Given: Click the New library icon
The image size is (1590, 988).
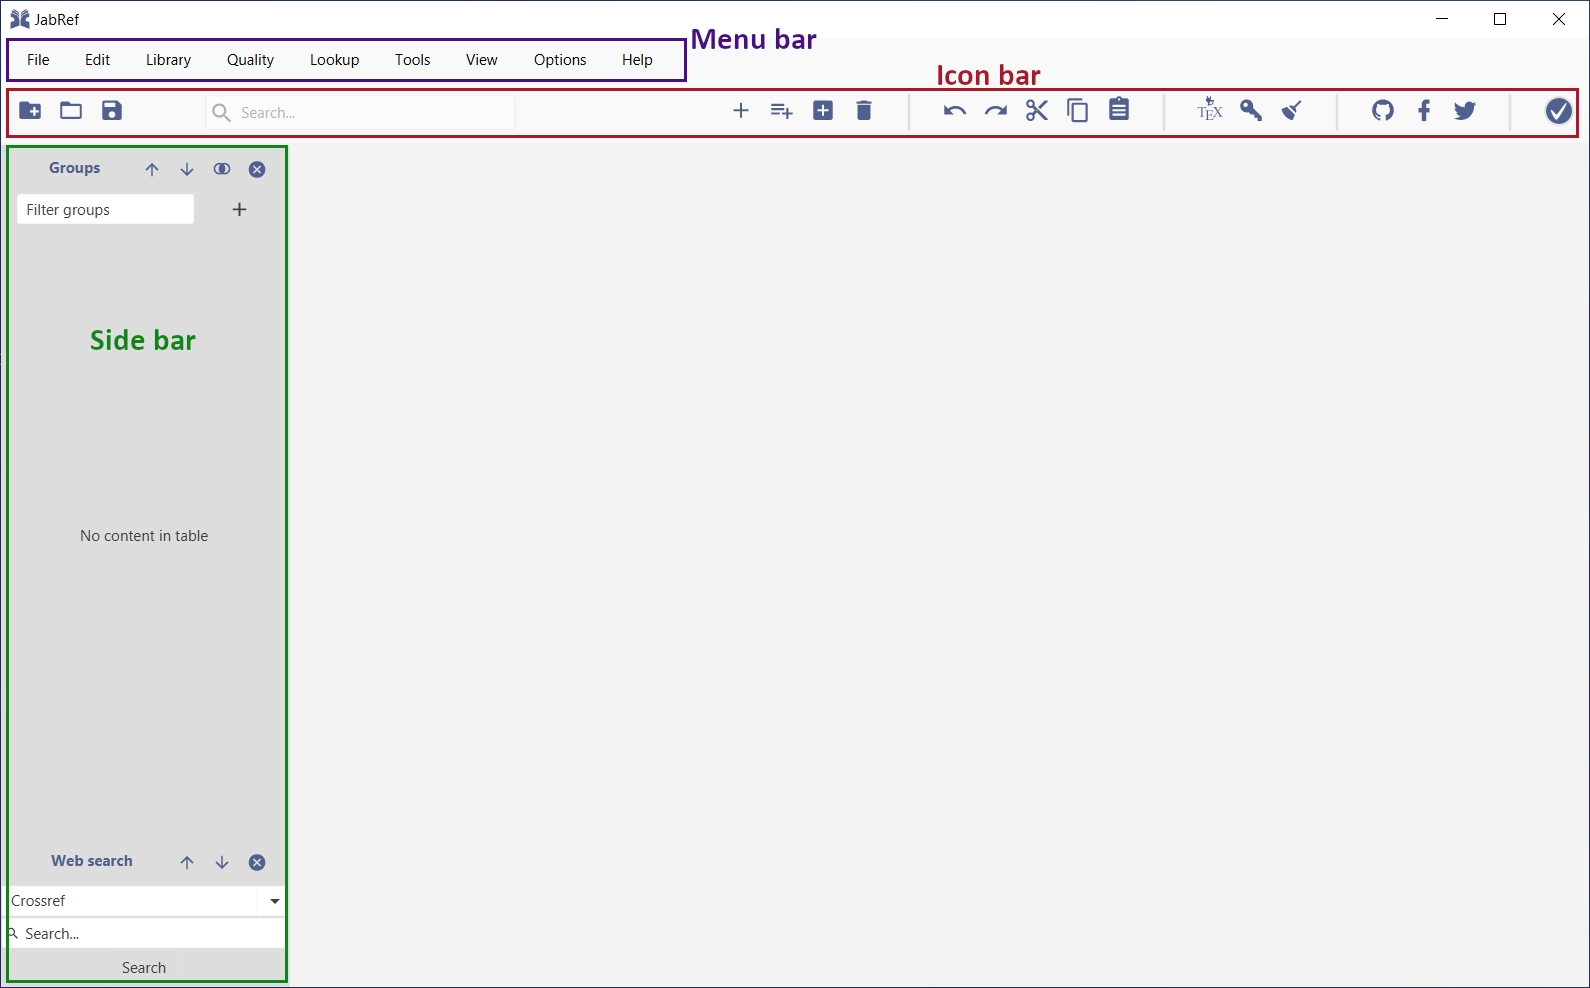Looking at the screenshot, I should [x=30, y=111].
